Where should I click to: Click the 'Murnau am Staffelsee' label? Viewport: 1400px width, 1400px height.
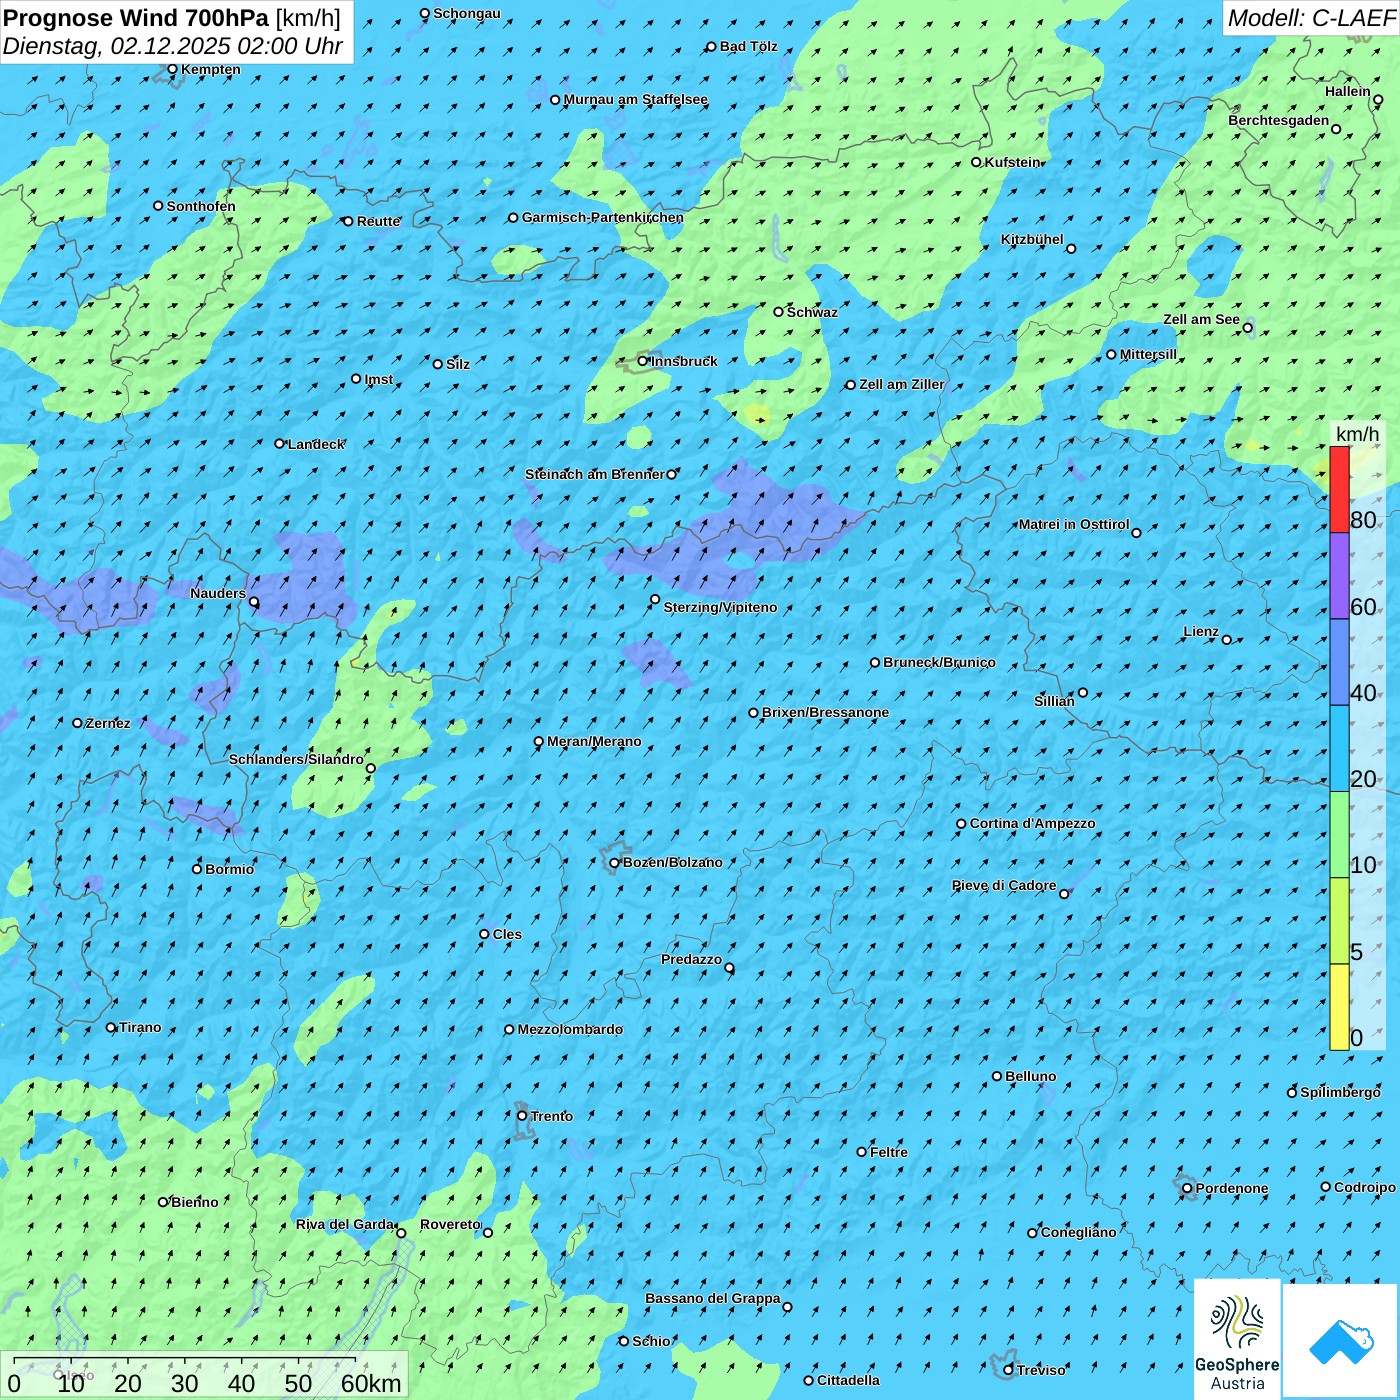[635, 99]
